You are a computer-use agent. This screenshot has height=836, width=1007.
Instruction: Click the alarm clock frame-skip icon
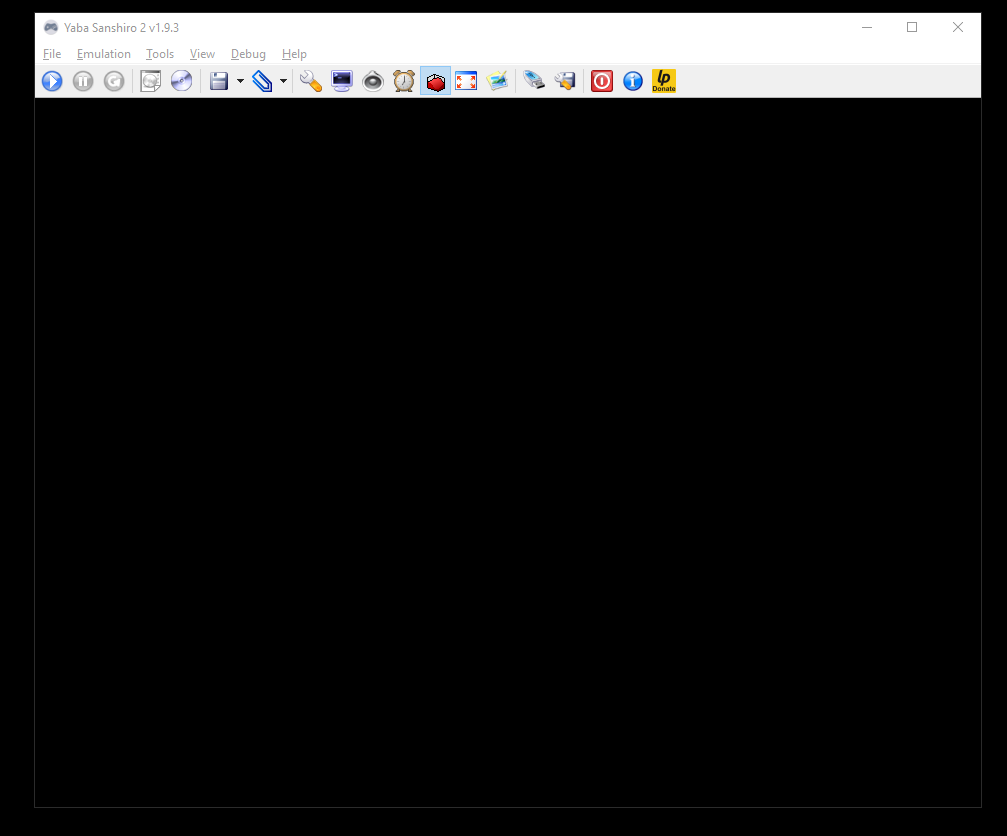click(404, 81)
